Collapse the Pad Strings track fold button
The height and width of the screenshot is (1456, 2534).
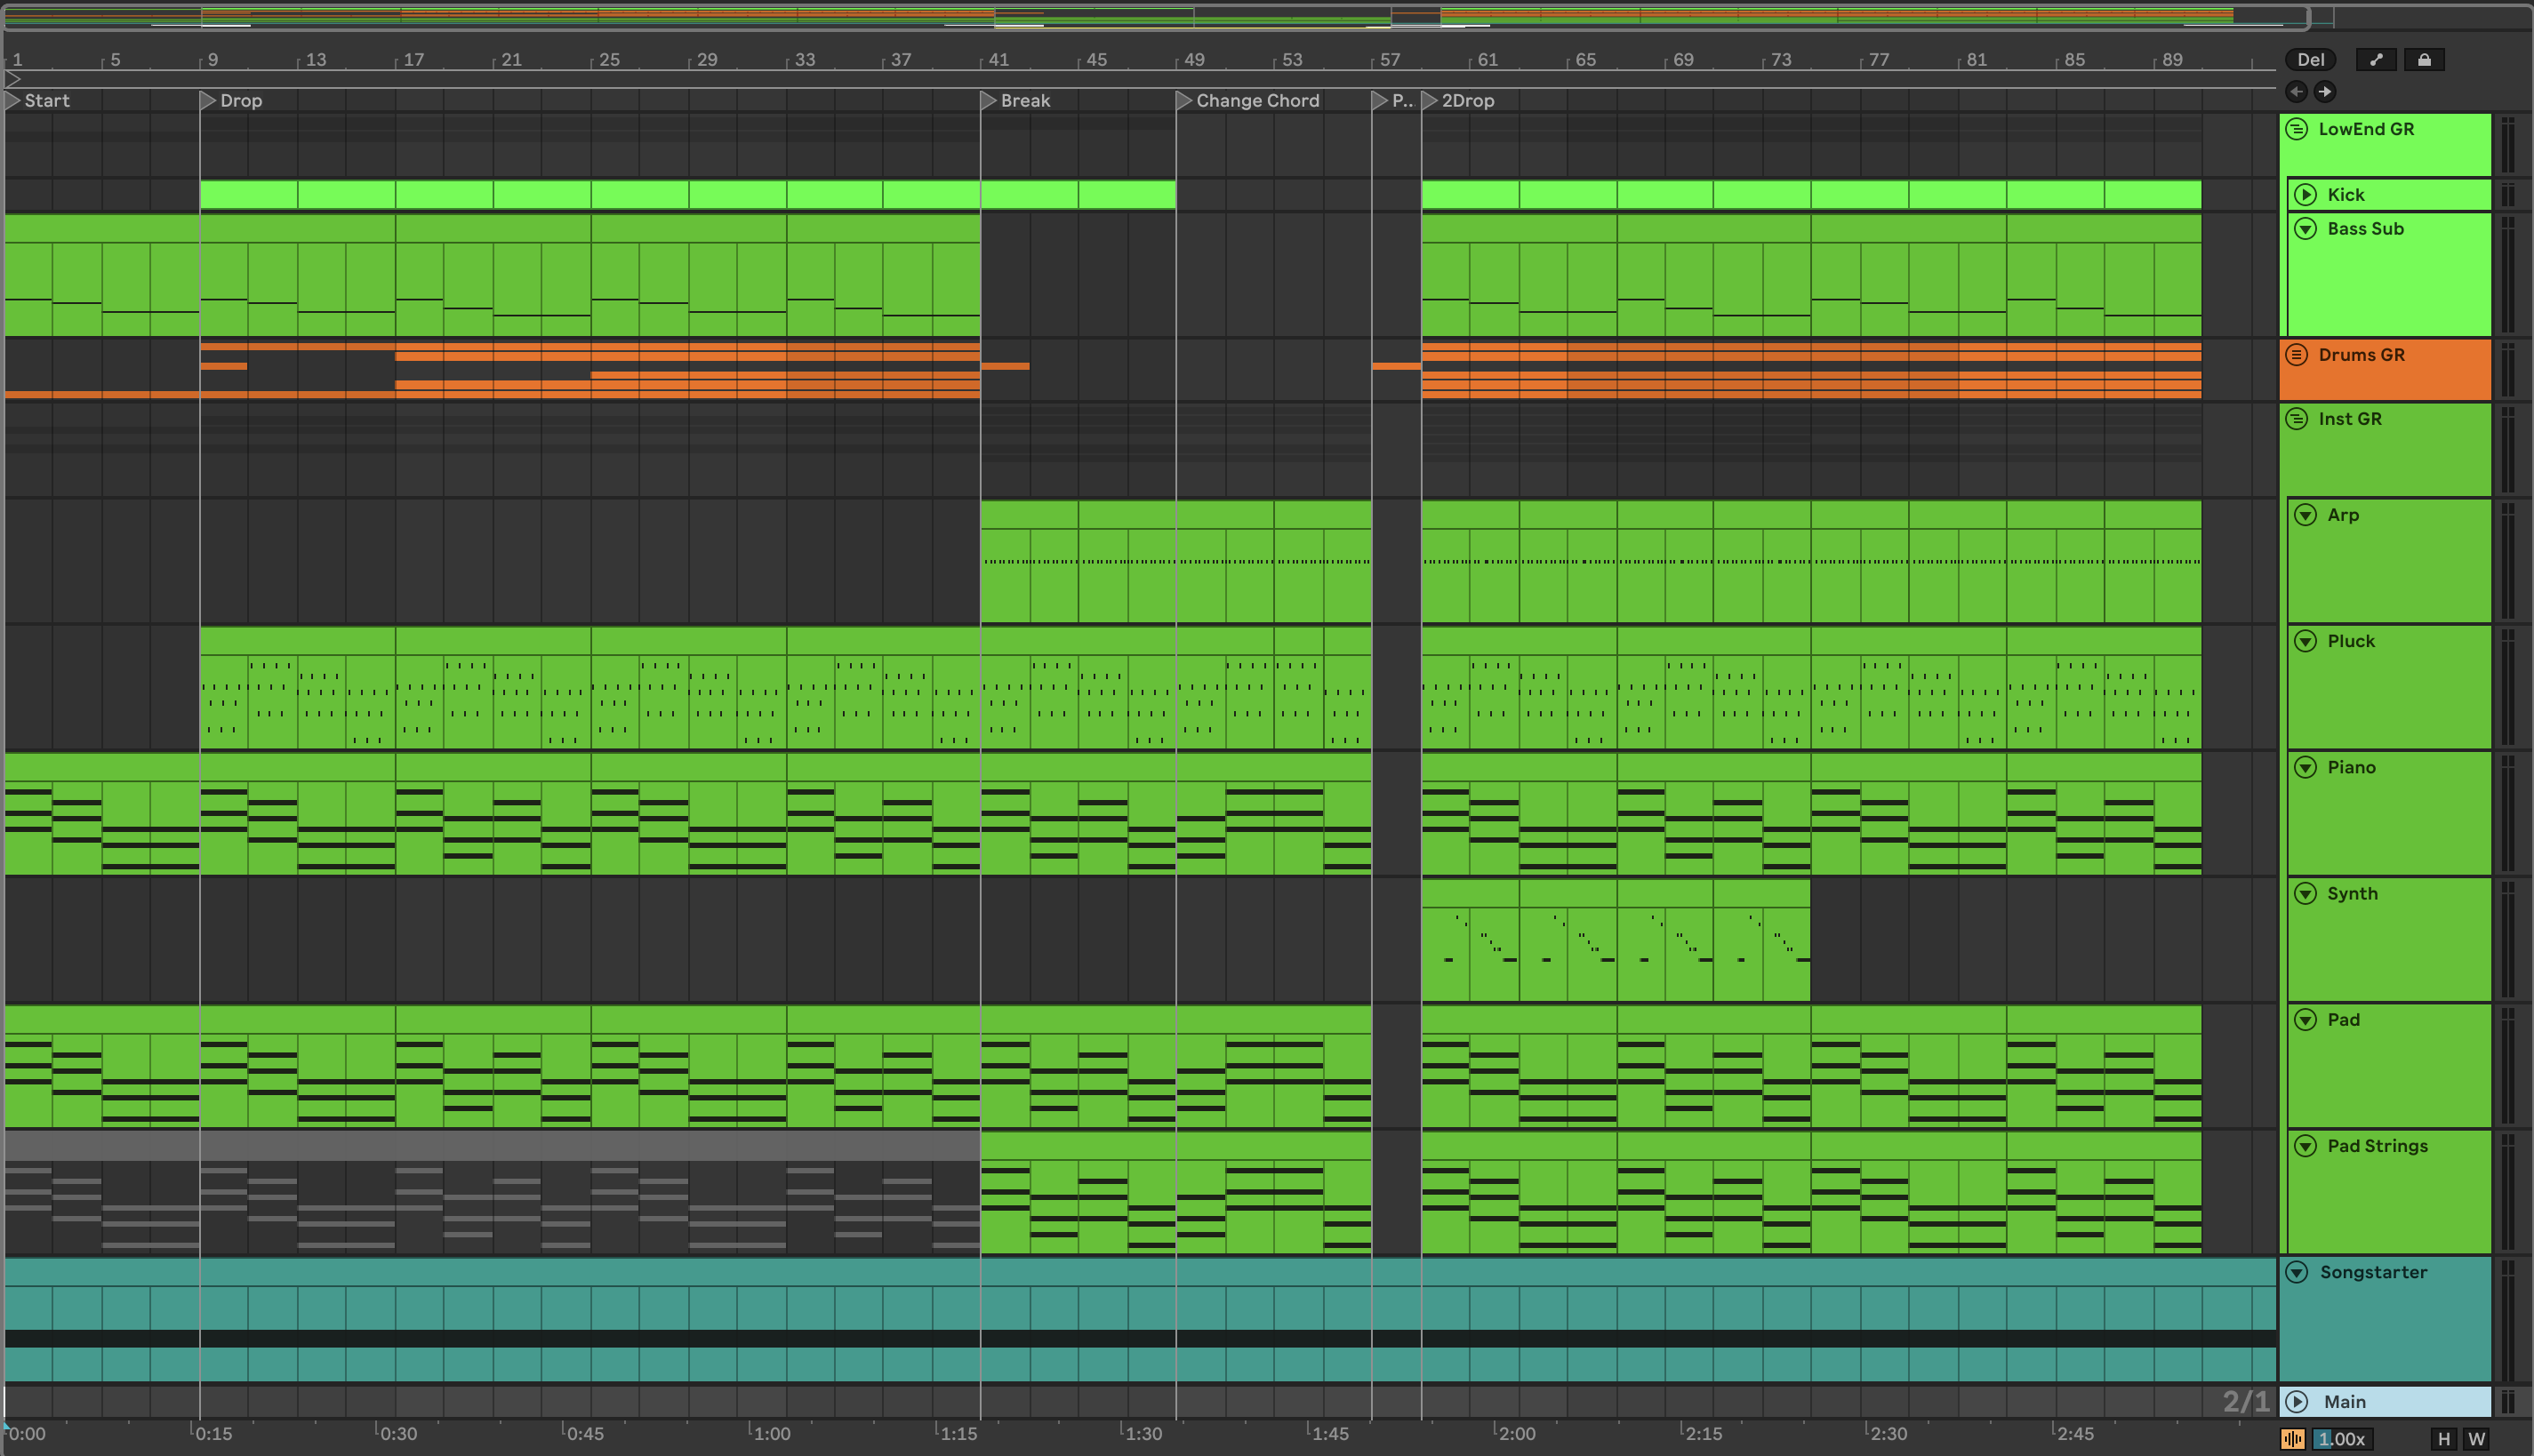click(2305, 1146)
